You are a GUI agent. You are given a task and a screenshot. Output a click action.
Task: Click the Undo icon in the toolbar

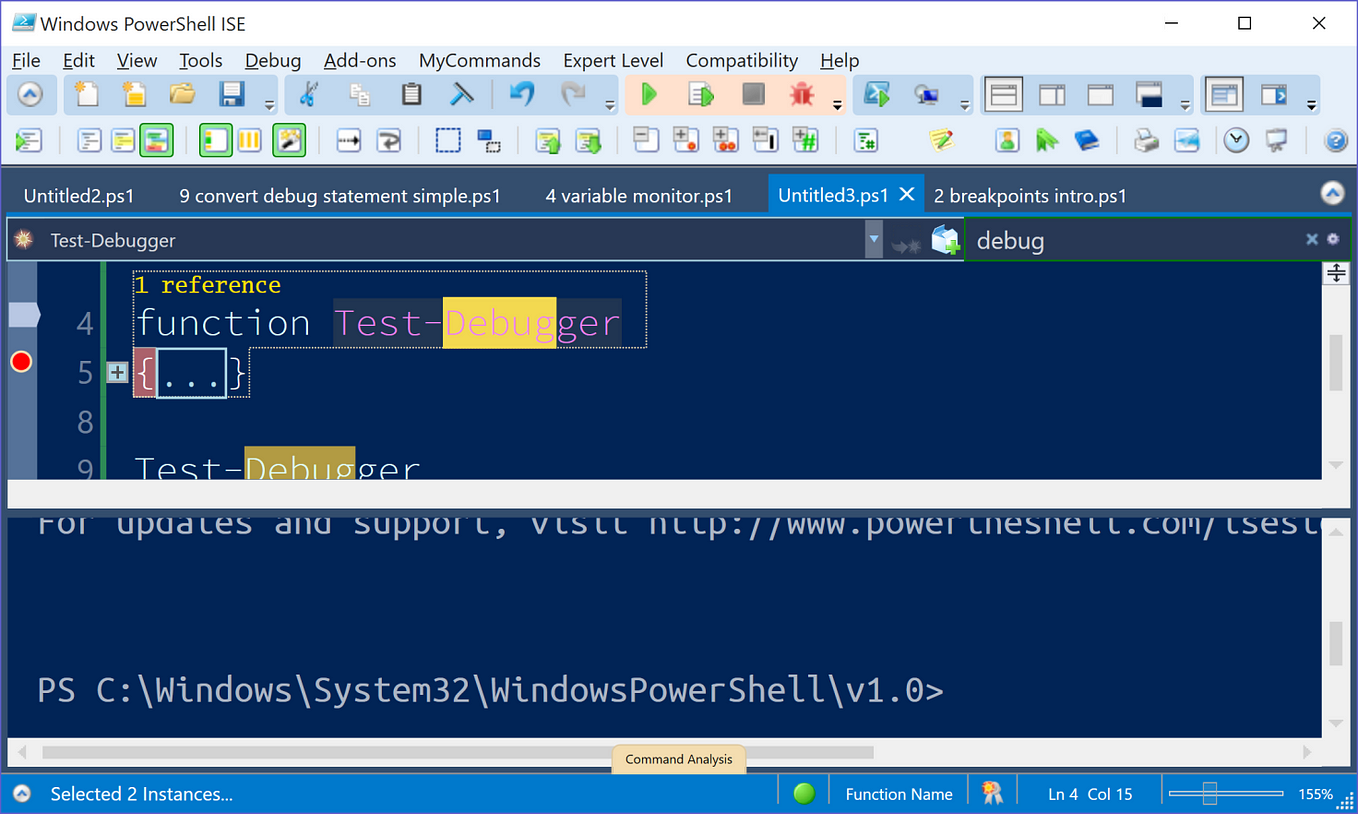(x=519, y=94)
